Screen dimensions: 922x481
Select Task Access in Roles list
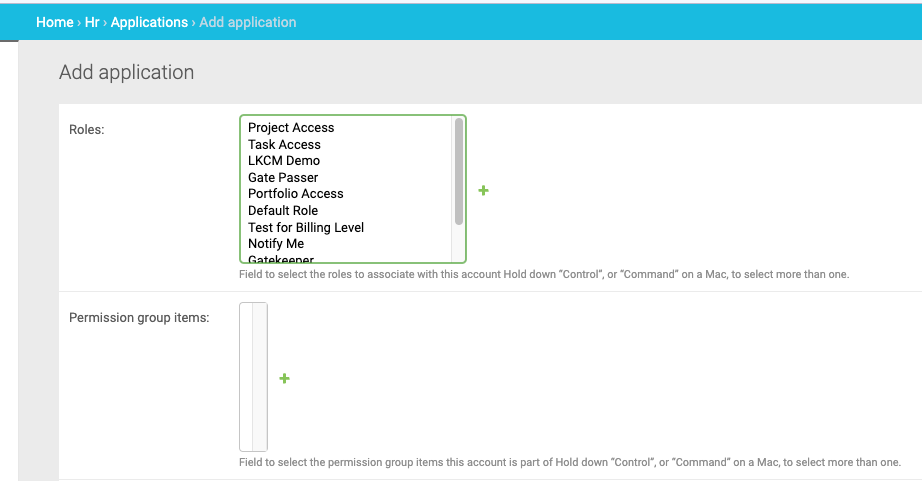(x=284, y=144)
